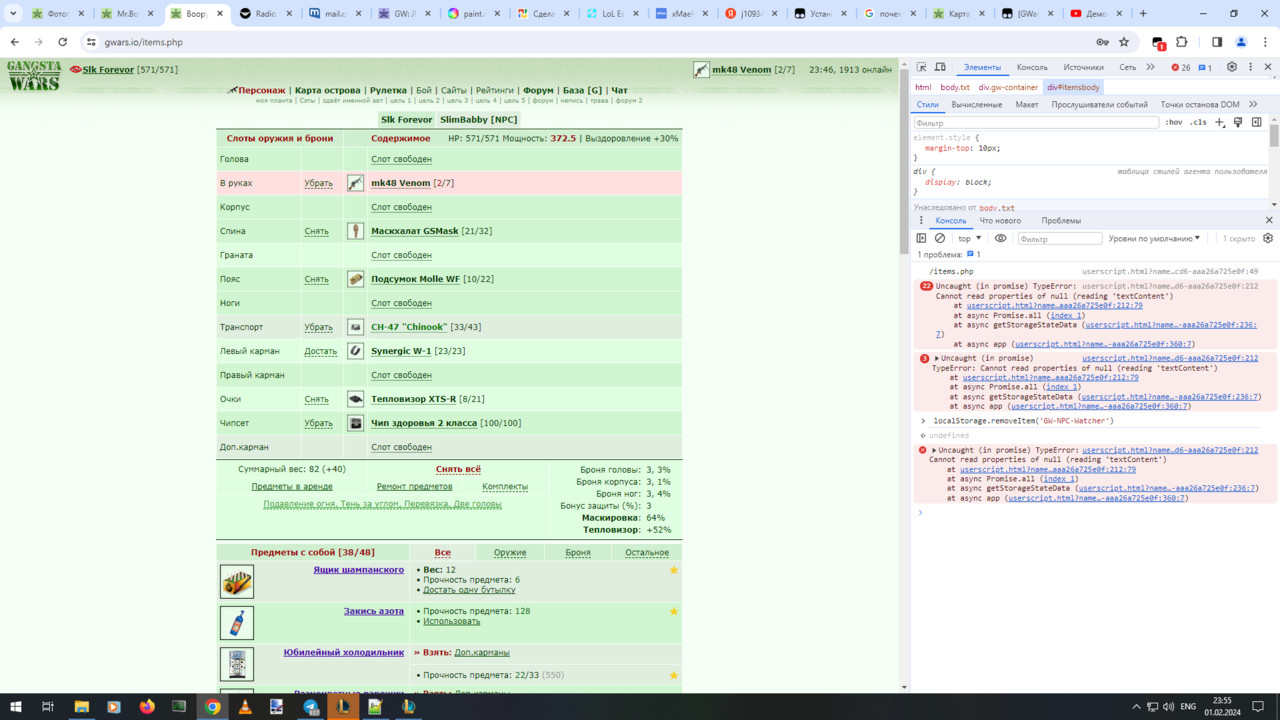The width and height of the screenshot is (1280, 720).
Task: Open Firefox from the Windows taskbar
Action: coord(147,706)
